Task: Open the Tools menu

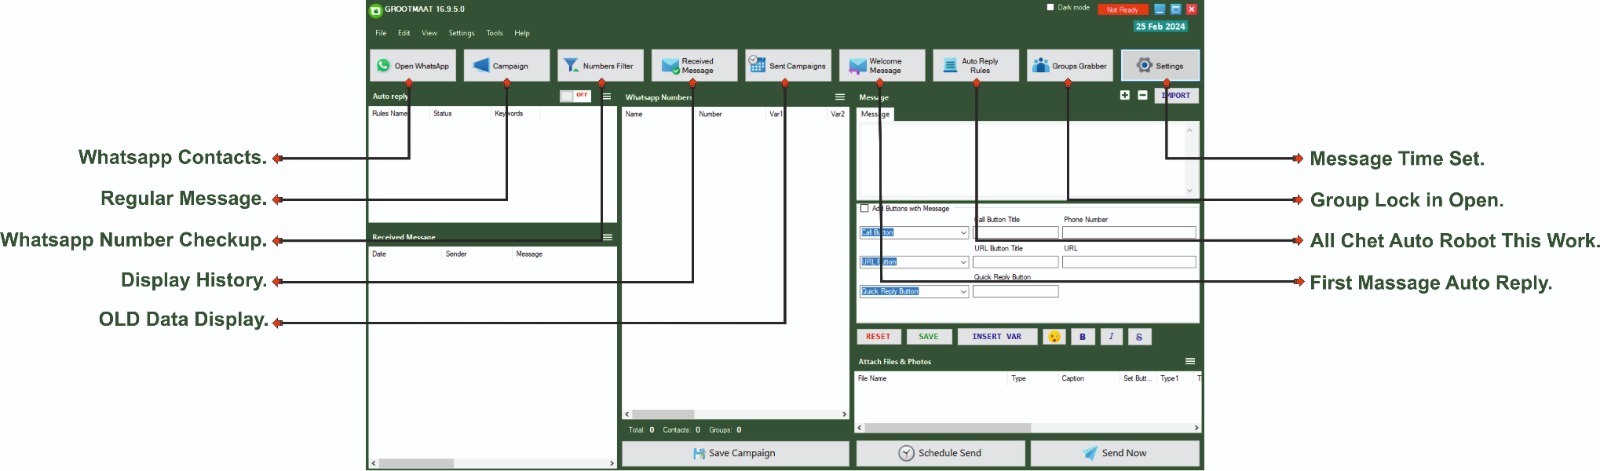Action: click(x=494, y=33)
